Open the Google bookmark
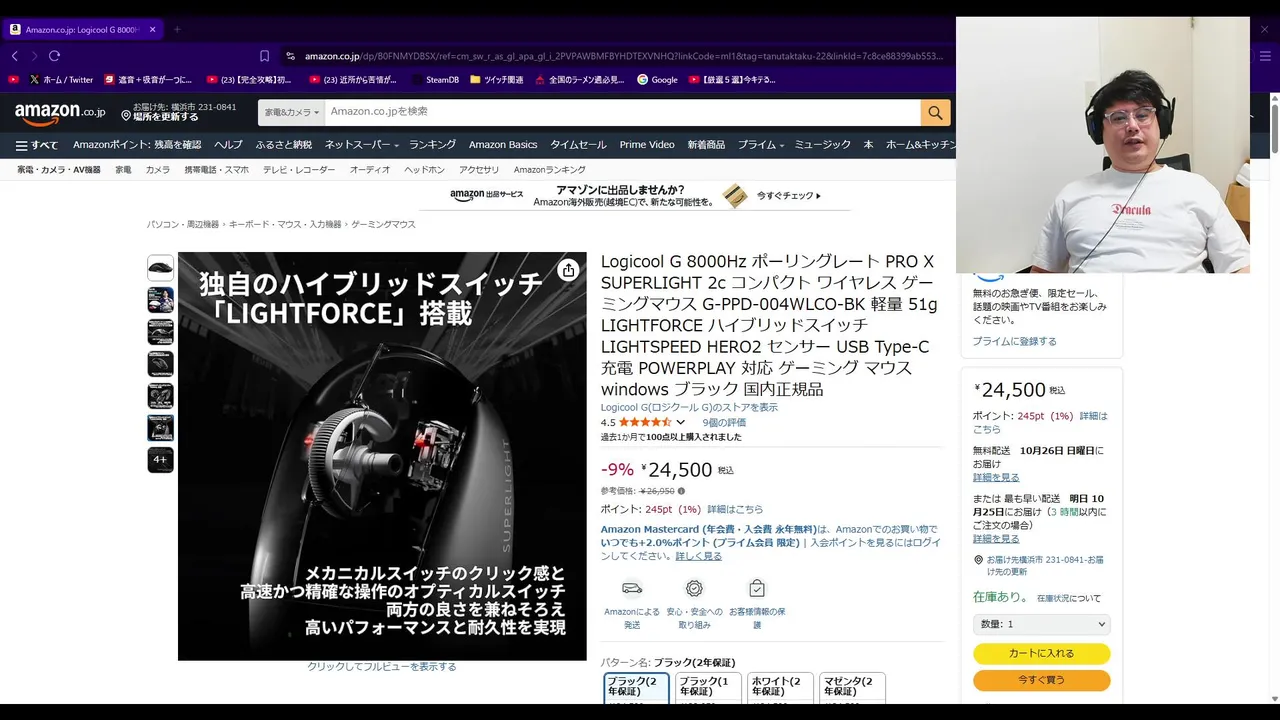This screenshot has width=1280, height=720. pos(657,79)
